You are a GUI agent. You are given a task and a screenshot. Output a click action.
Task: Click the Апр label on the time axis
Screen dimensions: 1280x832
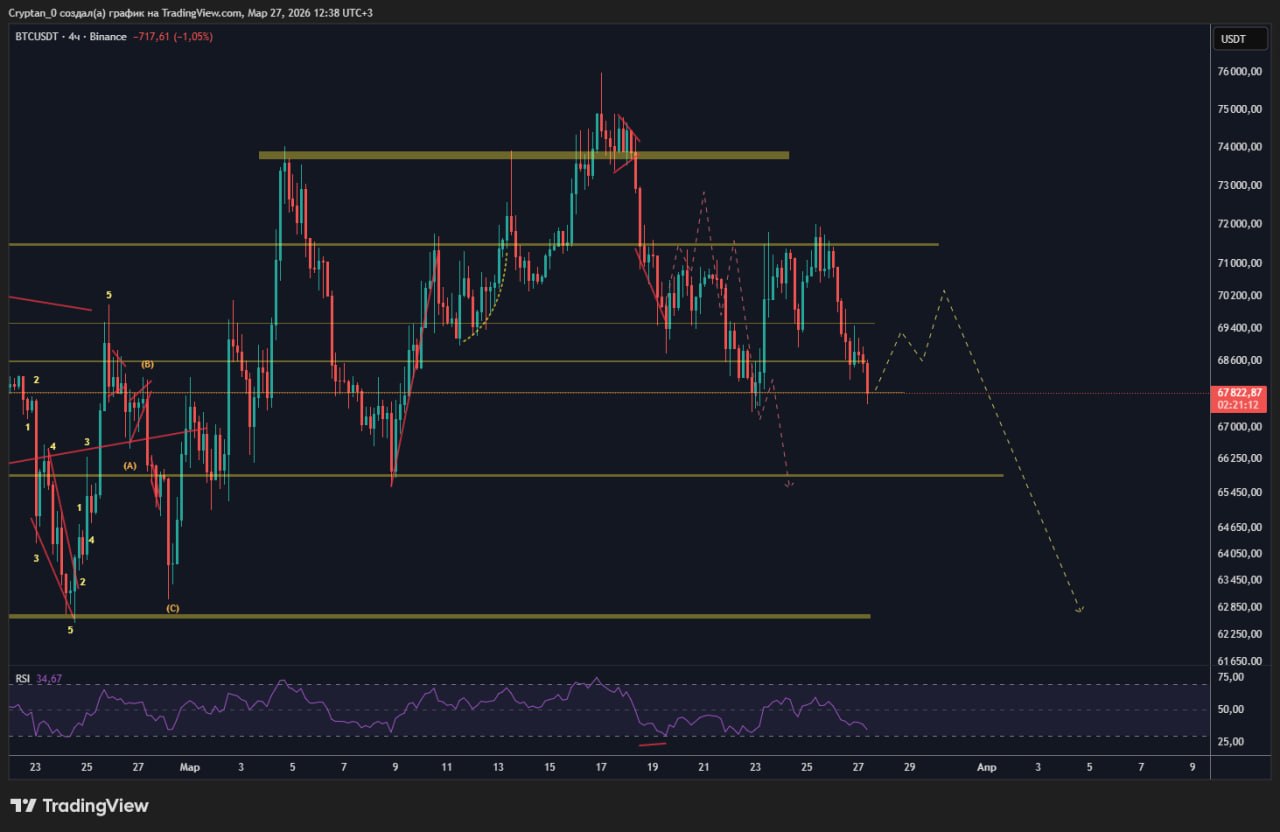pos(986,768)
